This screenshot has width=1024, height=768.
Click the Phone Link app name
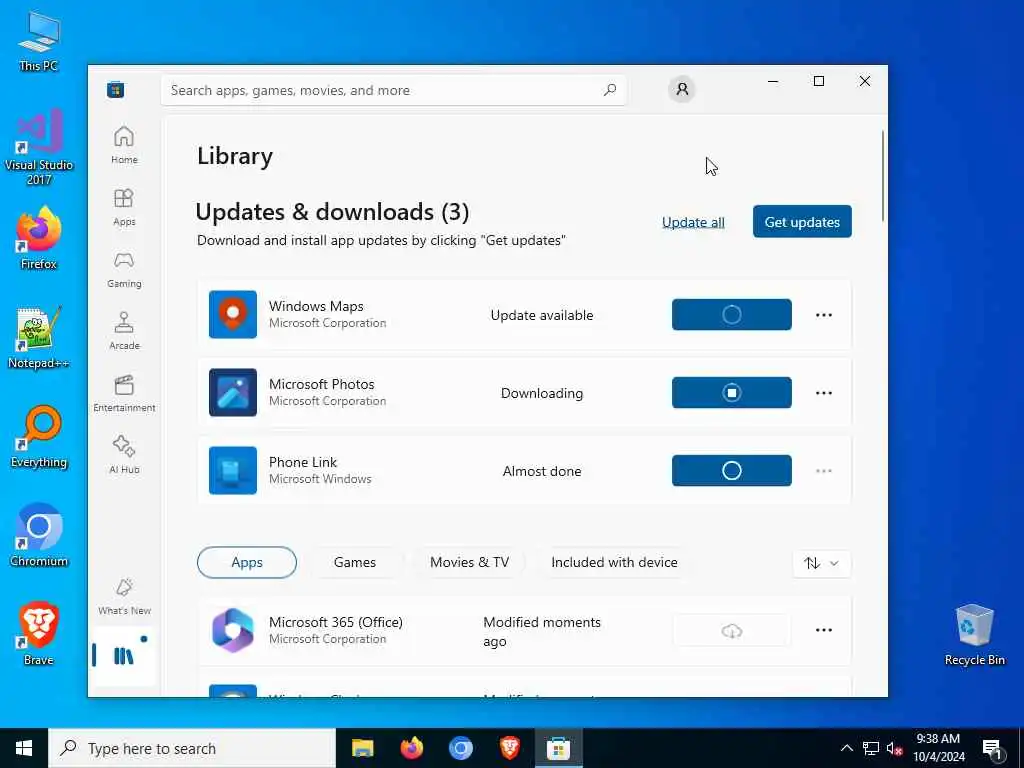302,462
